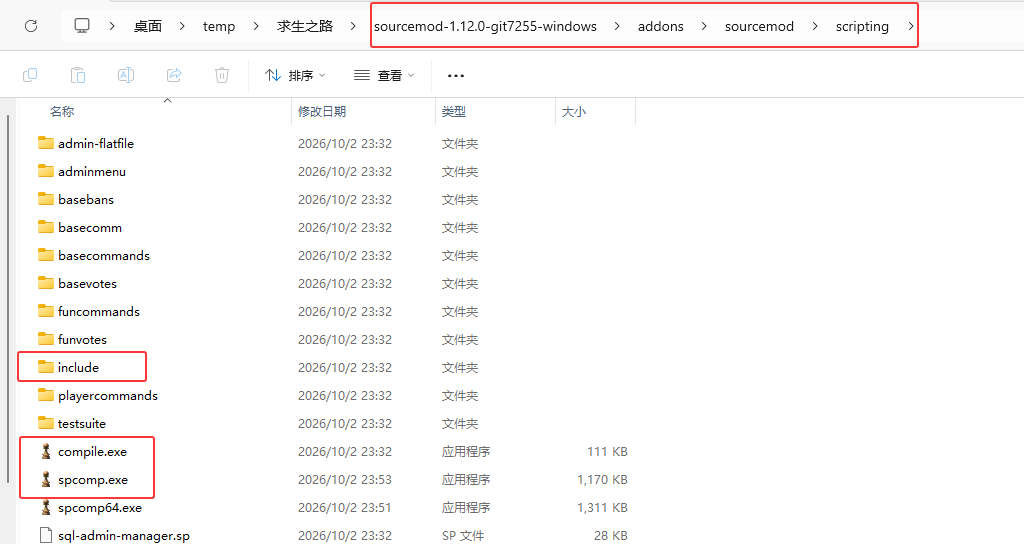This screenshot has width=1024, height=544.
Task: Expand chevron after 求生之路 breadcrumb
Action: click(x=353, y=26)
